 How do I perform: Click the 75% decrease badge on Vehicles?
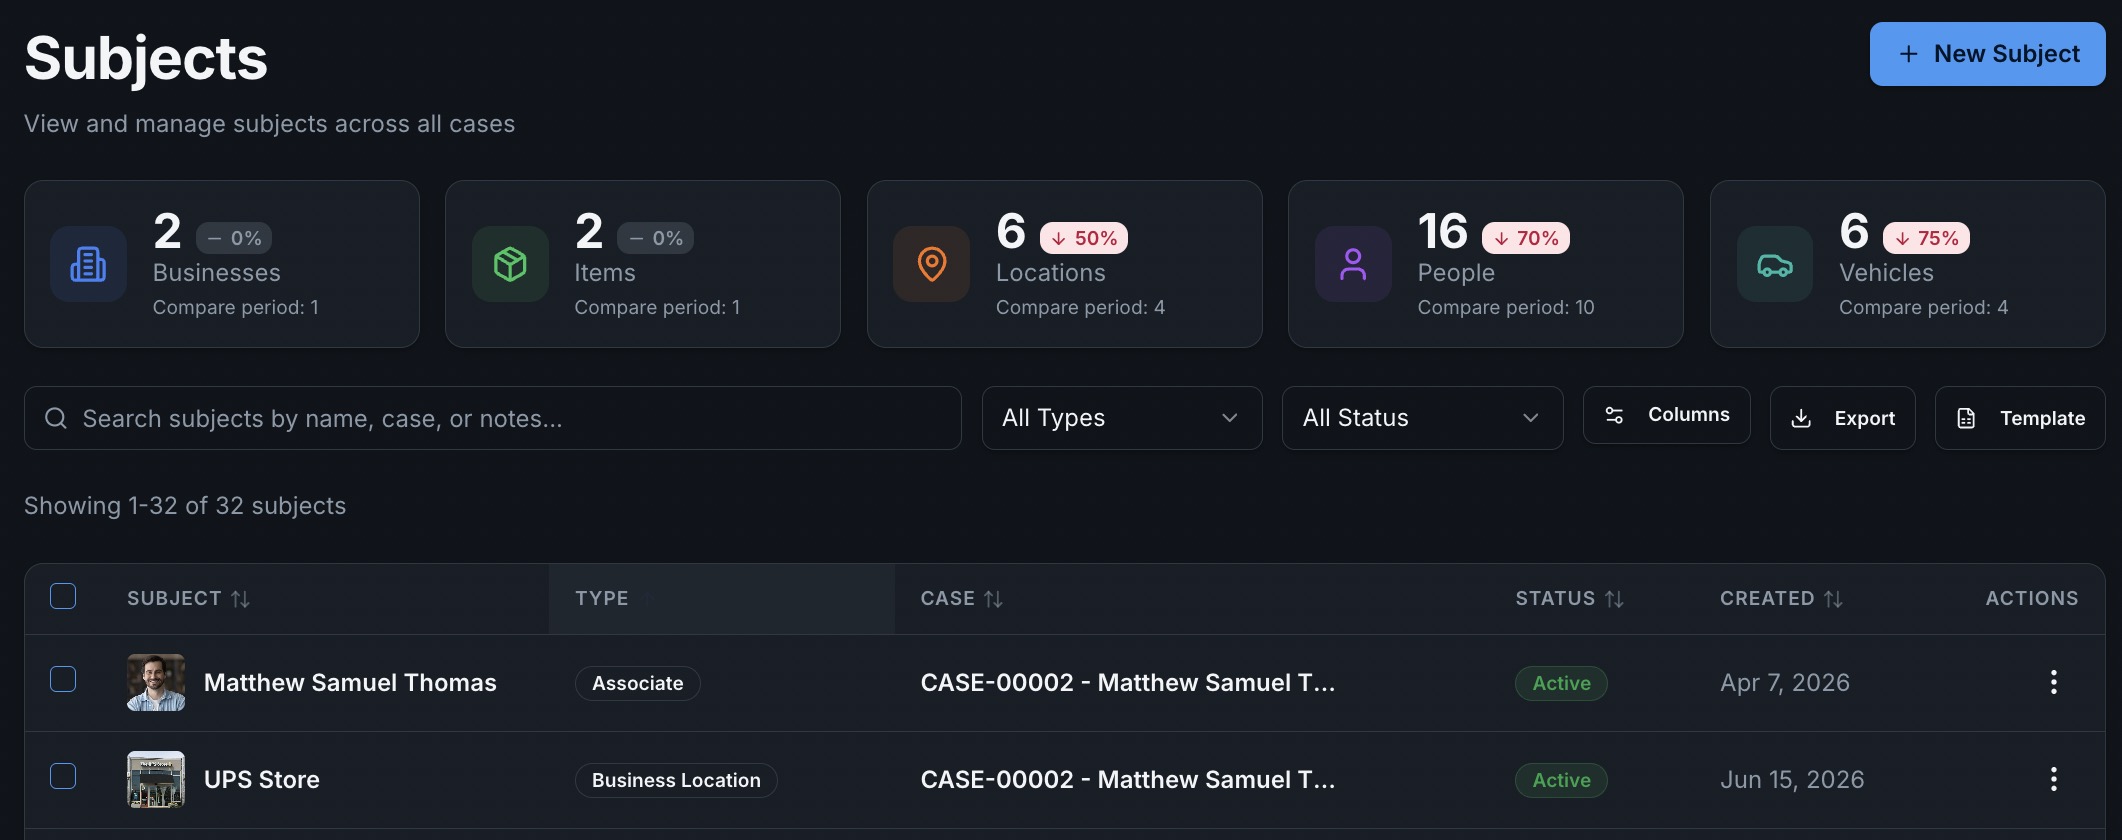1927,238
